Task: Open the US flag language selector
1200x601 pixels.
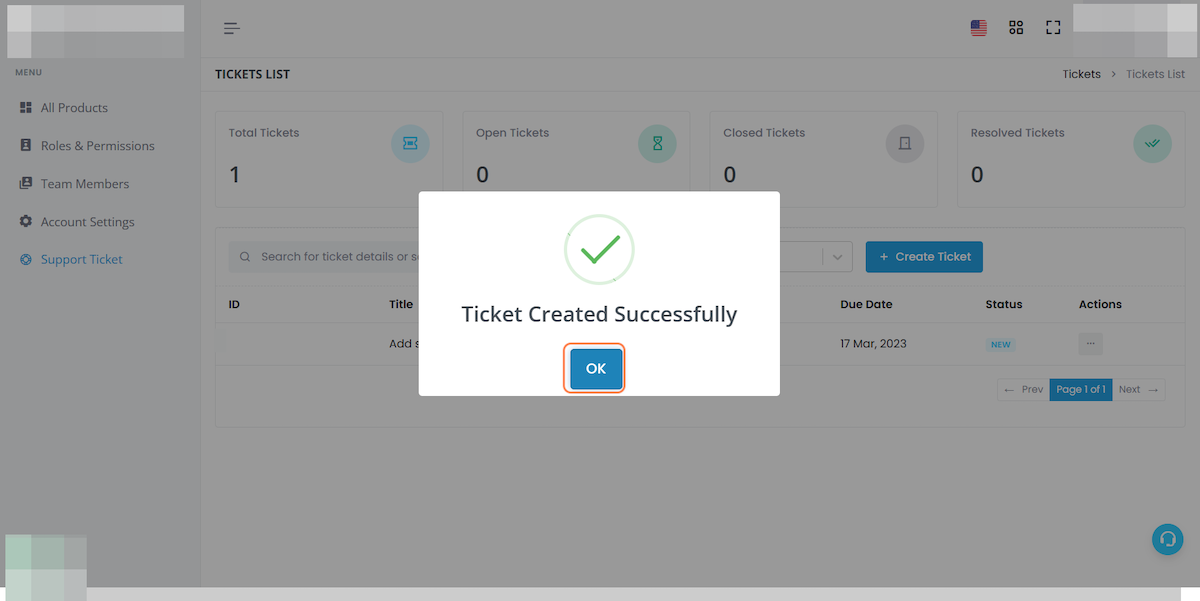Action: click(x=979, y=28)
